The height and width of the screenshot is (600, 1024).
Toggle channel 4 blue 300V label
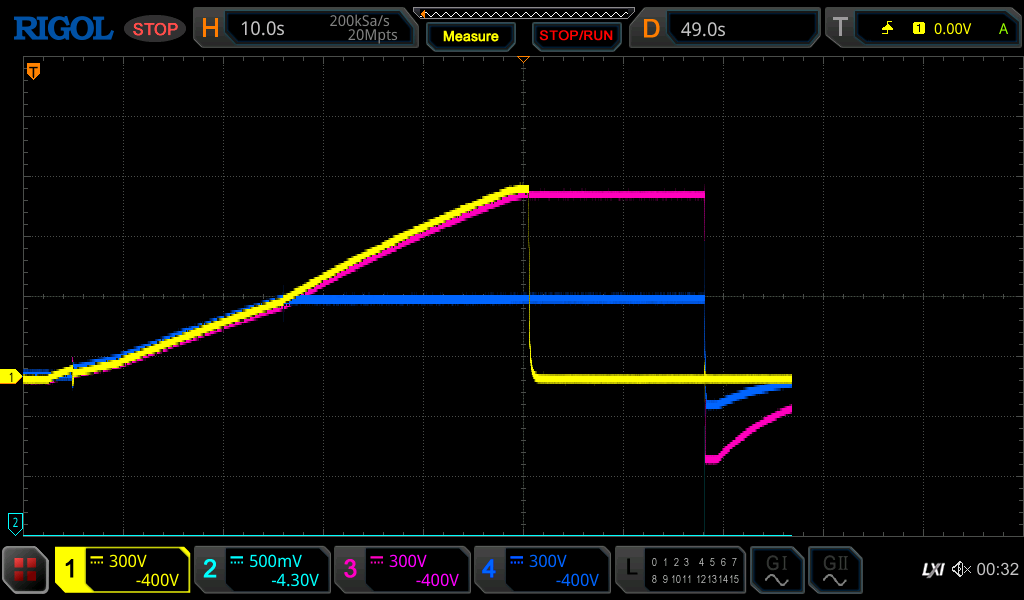(x=542, y=570)
